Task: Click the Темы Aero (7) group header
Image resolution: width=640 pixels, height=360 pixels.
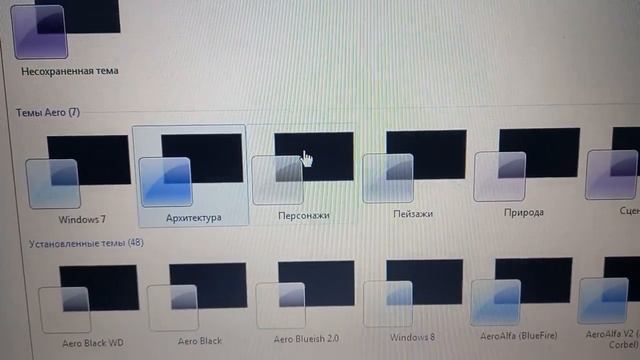Action: click(x=48, y=112)
